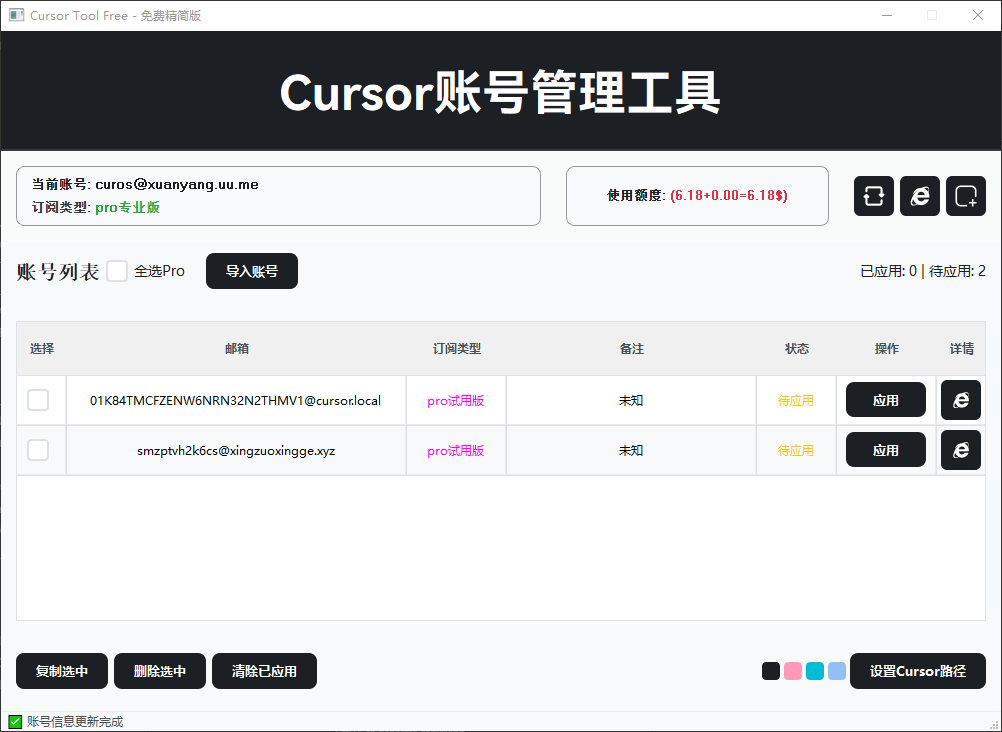Click the application icon in the title bar
Image resolution: width=1002 pixels, height=732 pixels.
[16, 15]
